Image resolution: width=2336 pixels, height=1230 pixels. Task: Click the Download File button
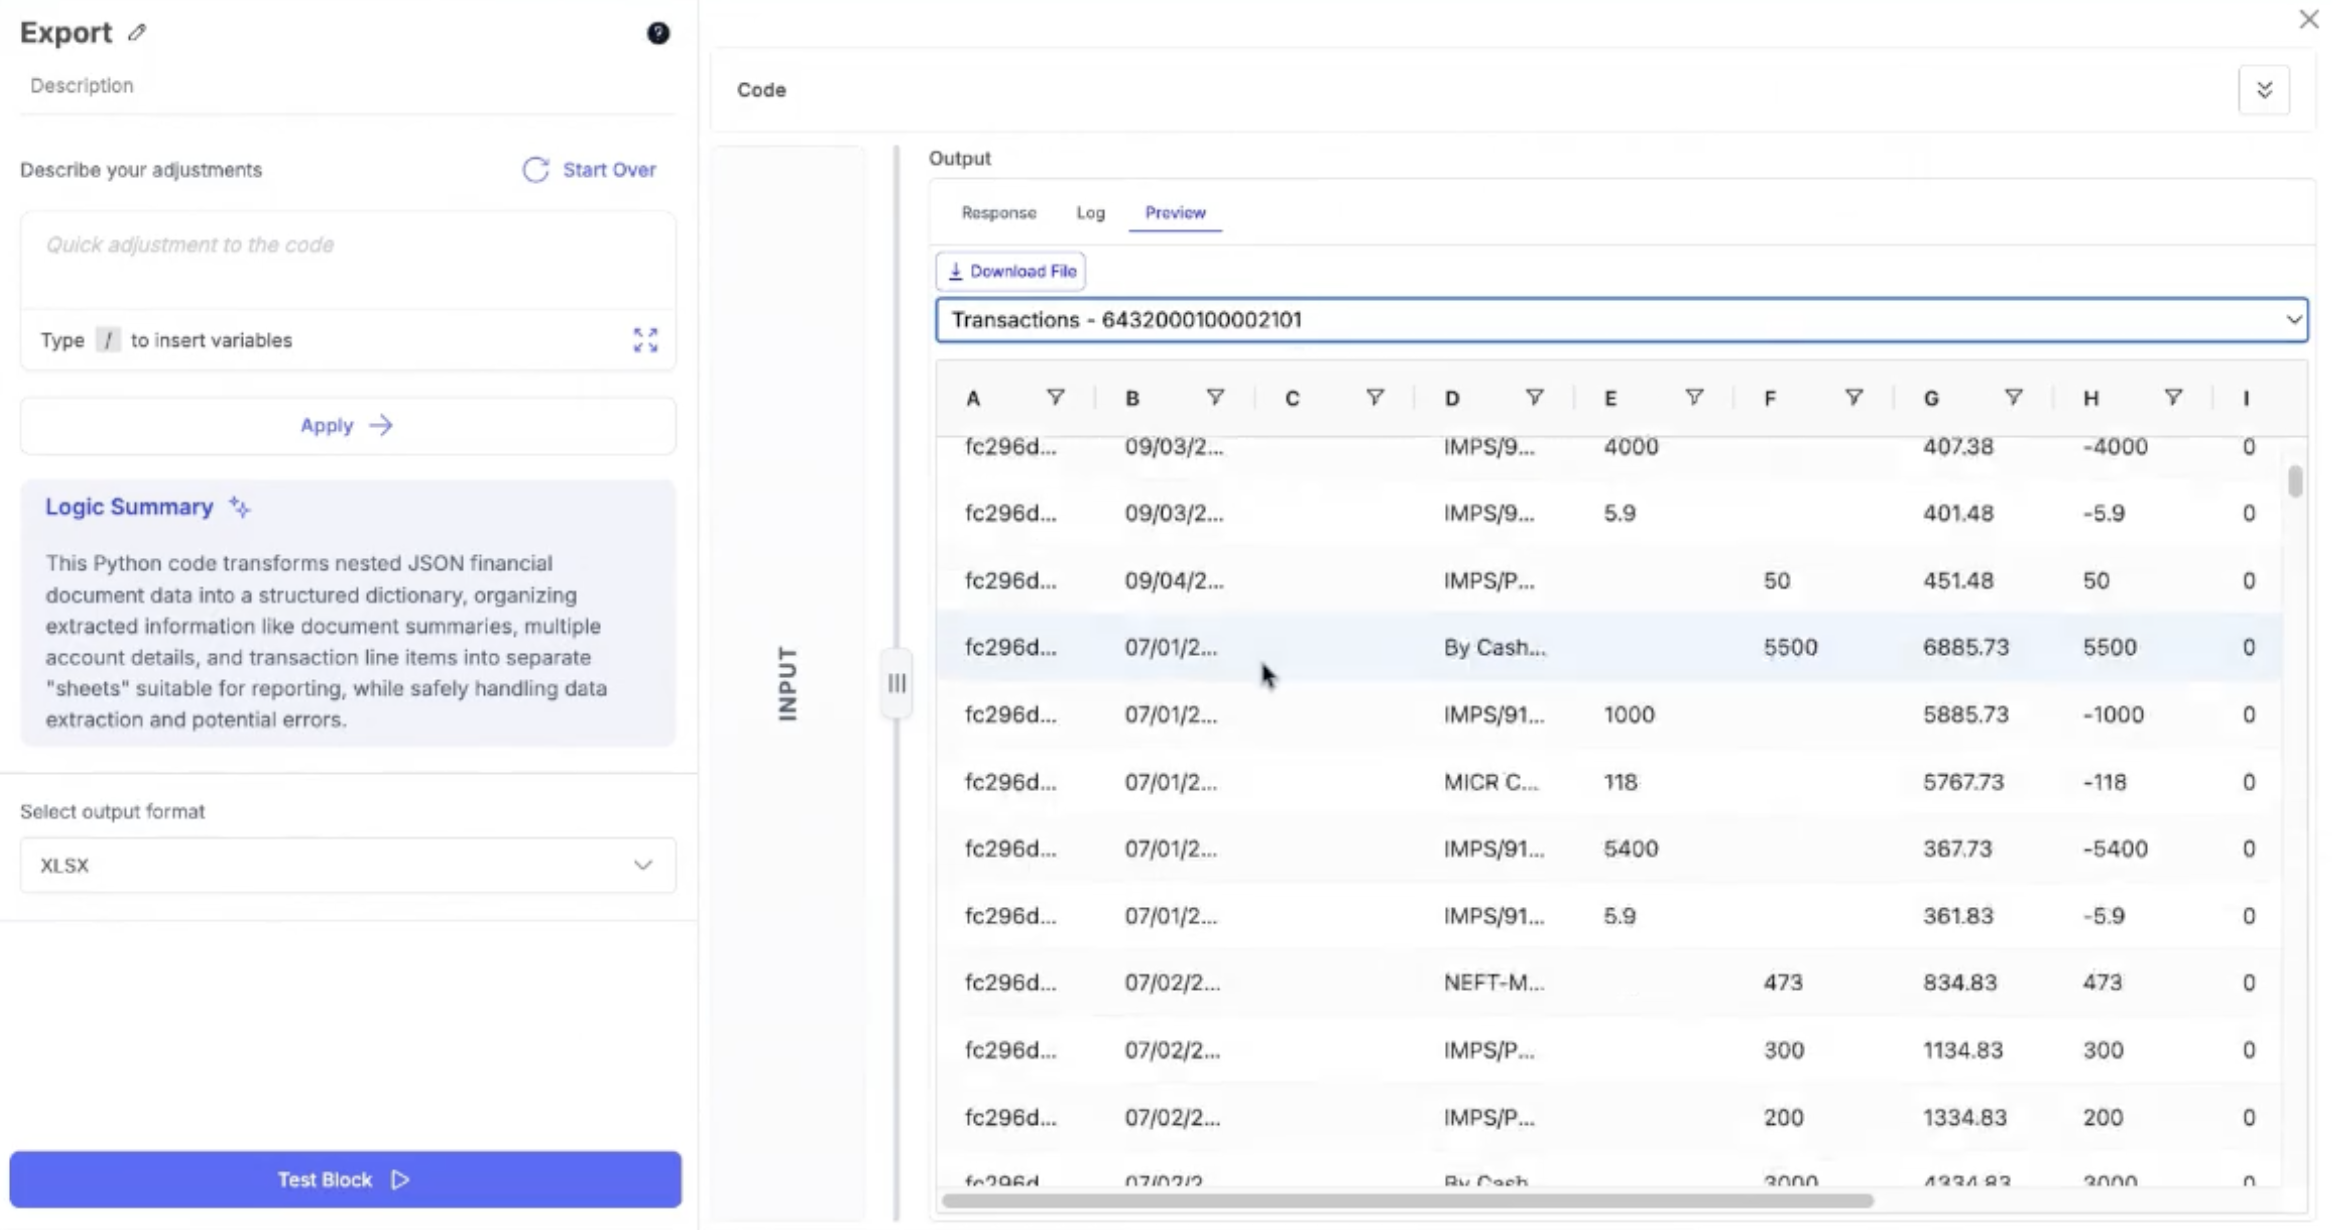click(1011, 271)
